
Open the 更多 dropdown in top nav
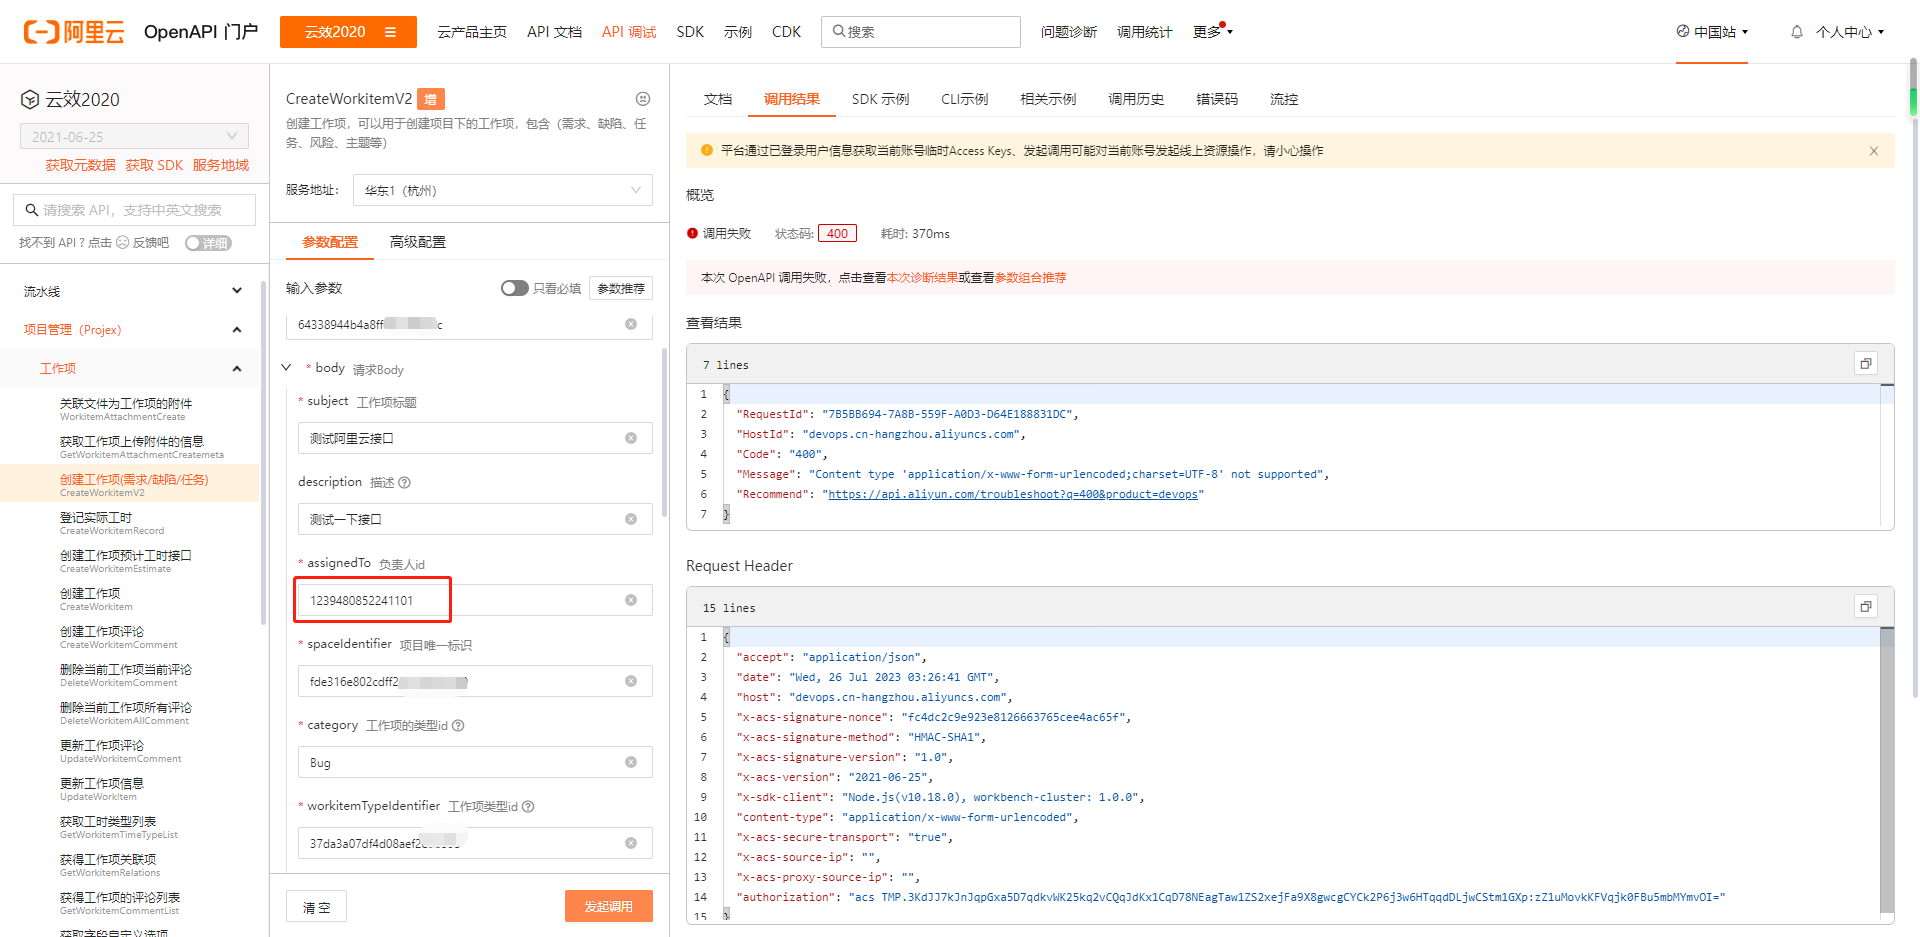1212,32
